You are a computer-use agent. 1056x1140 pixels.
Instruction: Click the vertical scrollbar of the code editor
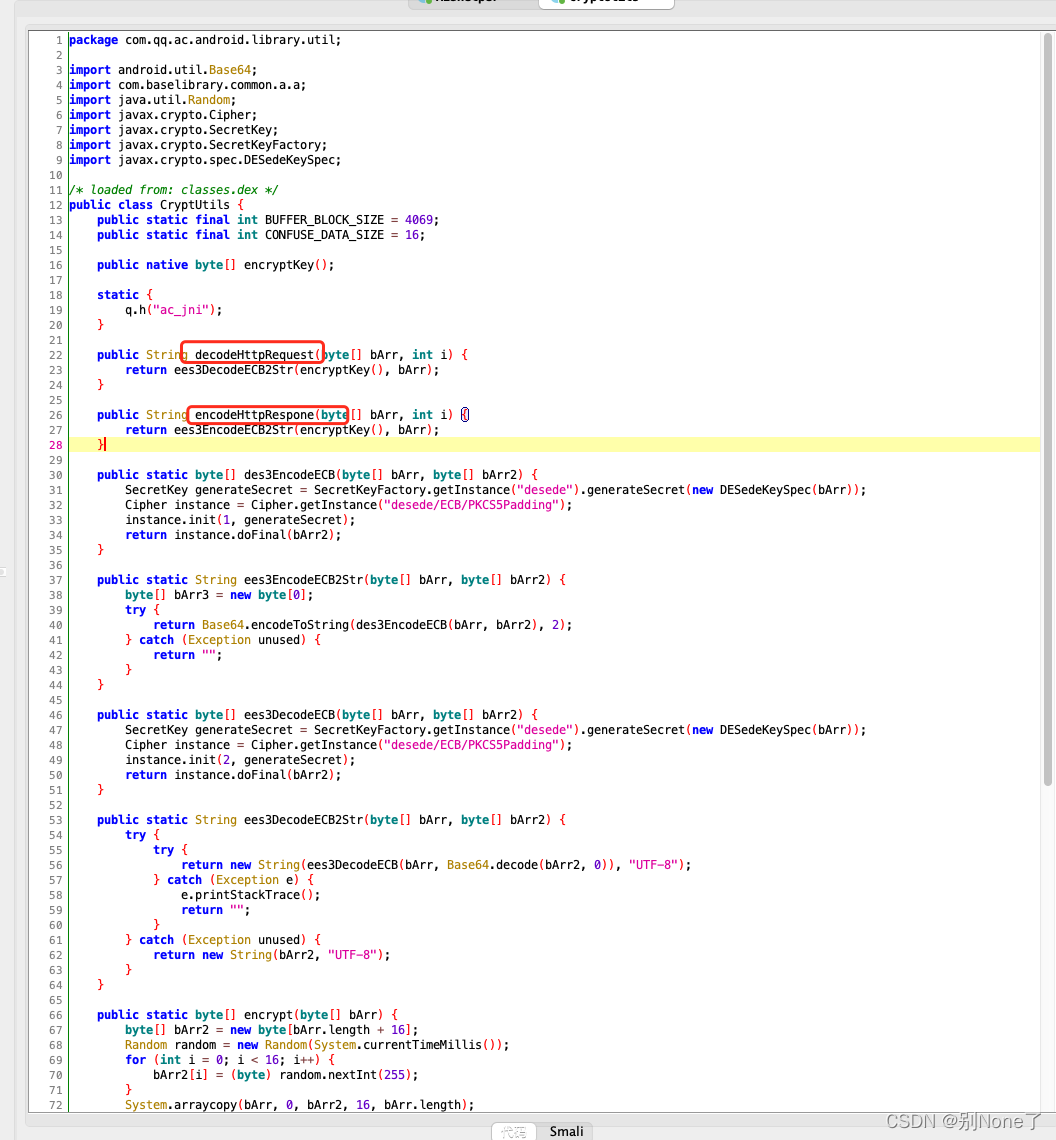1047,407
